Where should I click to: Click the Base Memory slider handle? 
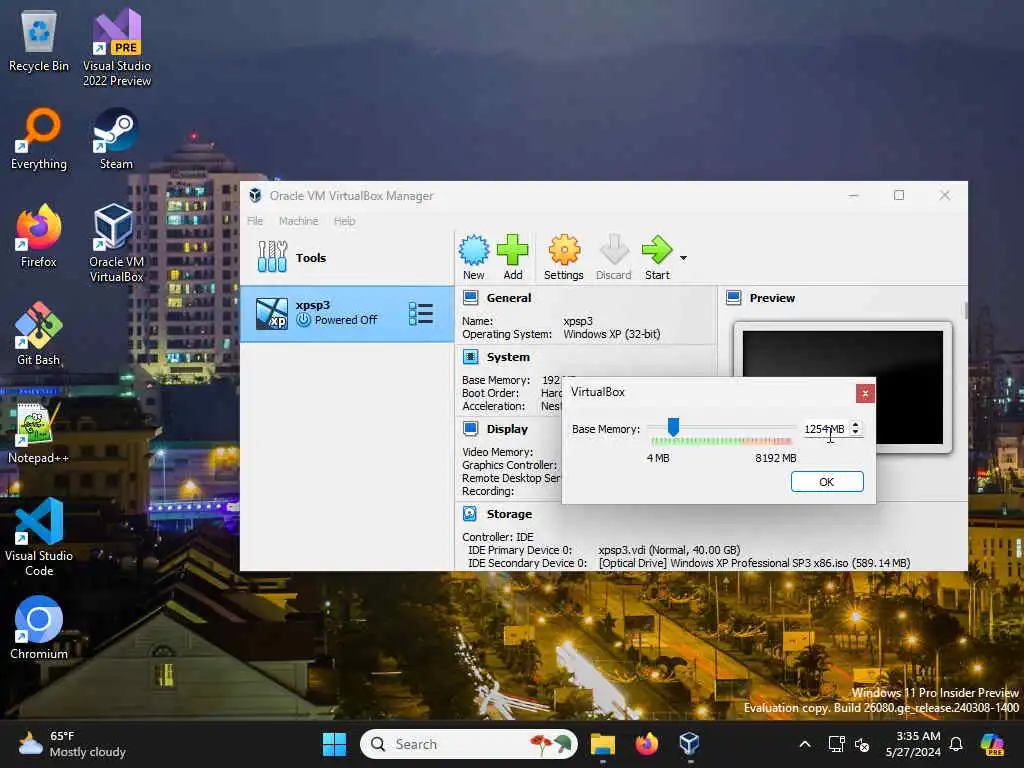pos(673,427)
